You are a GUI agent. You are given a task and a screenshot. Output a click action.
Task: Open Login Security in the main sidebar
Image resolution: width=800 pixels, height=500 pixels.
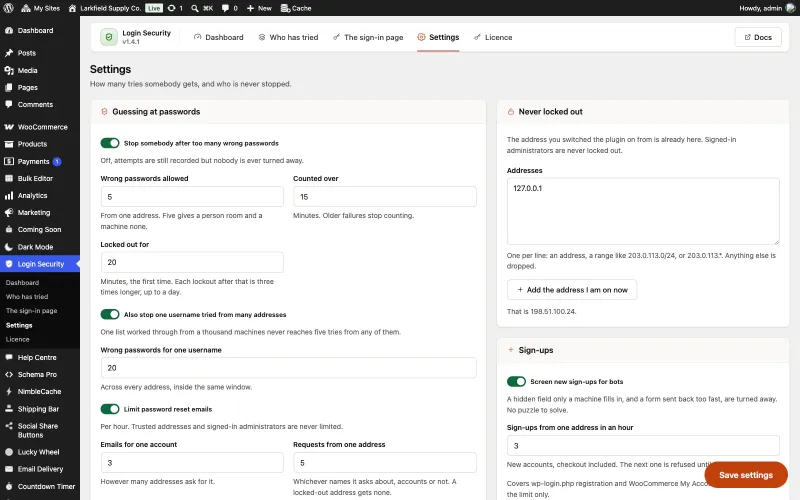click(40, 264)
